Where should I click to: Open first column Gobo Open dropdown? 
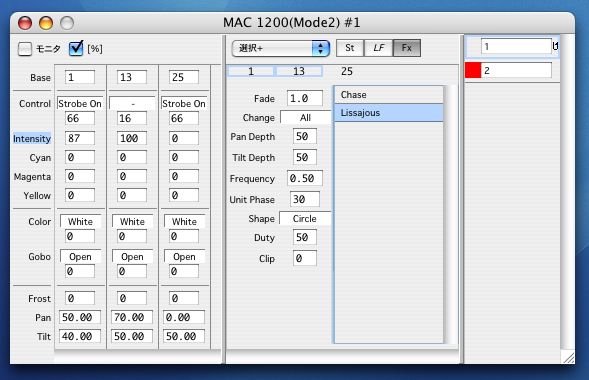(x=80, y=256)
